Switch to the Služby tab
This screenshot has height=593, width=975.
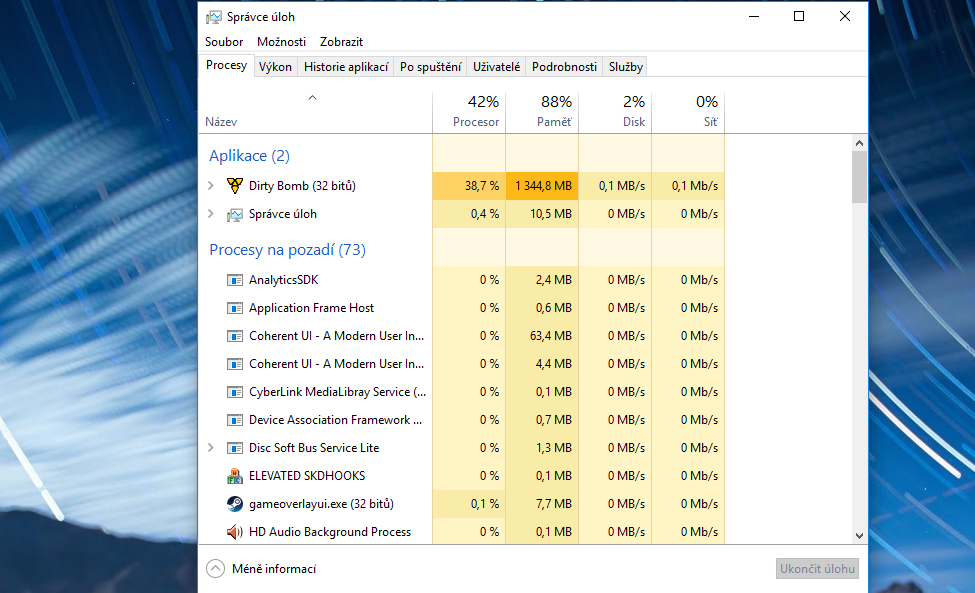[x=626, y=67]
